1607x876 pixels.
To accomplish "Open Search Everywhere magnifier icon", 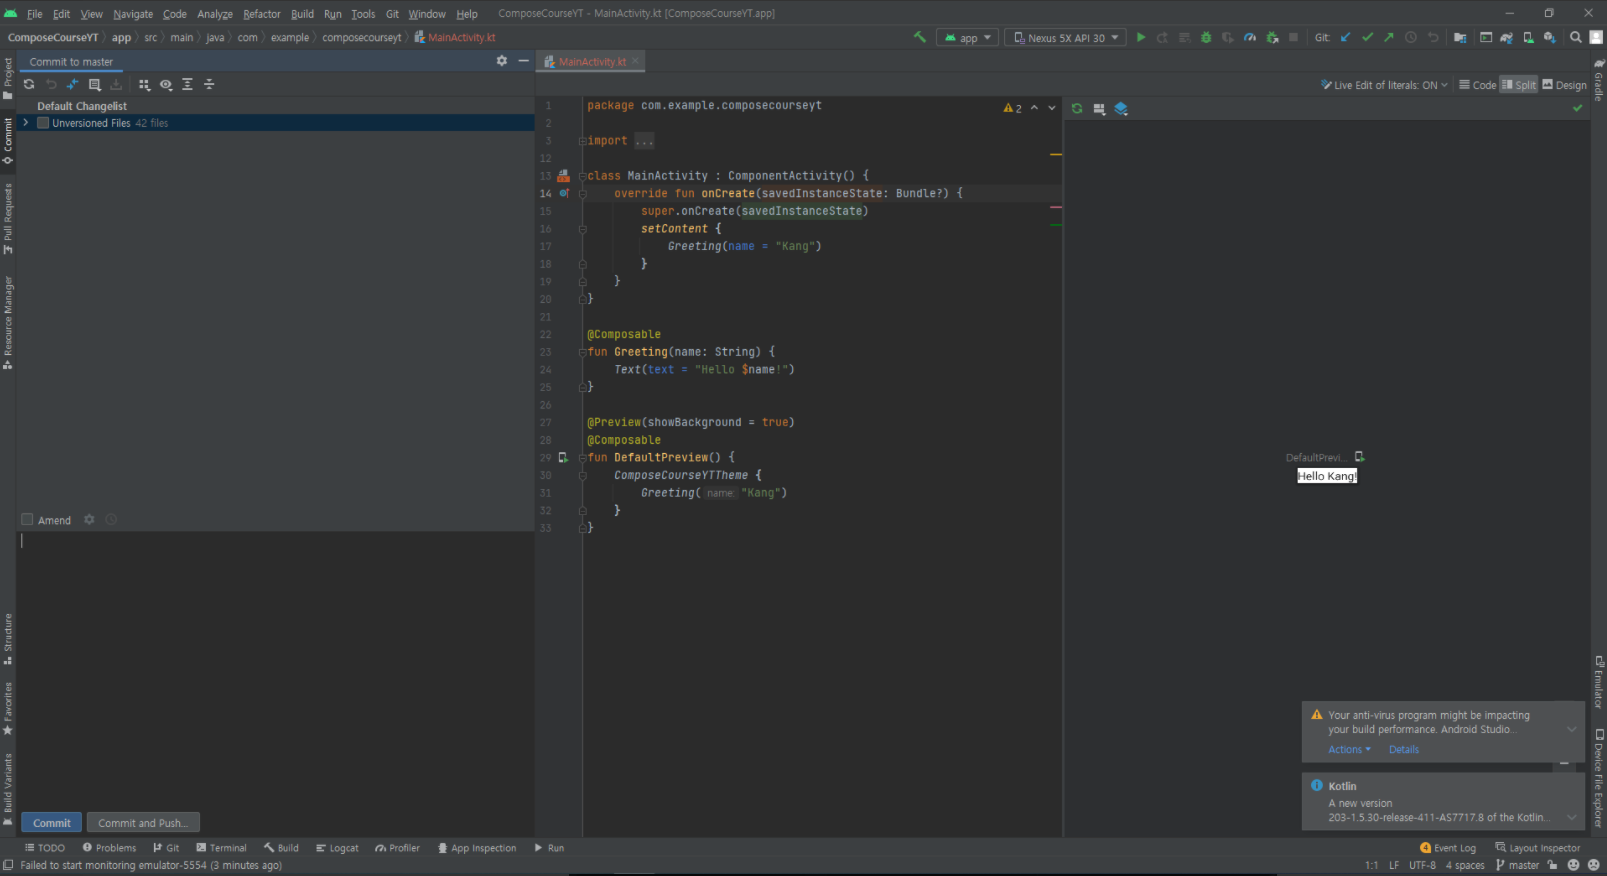I will tap(1575, 37).
